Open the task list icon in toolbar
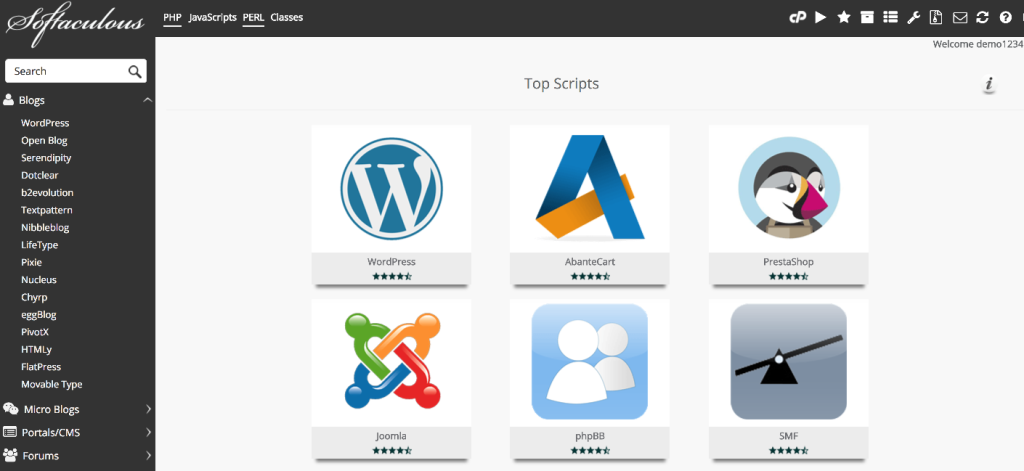 (890, 18)
